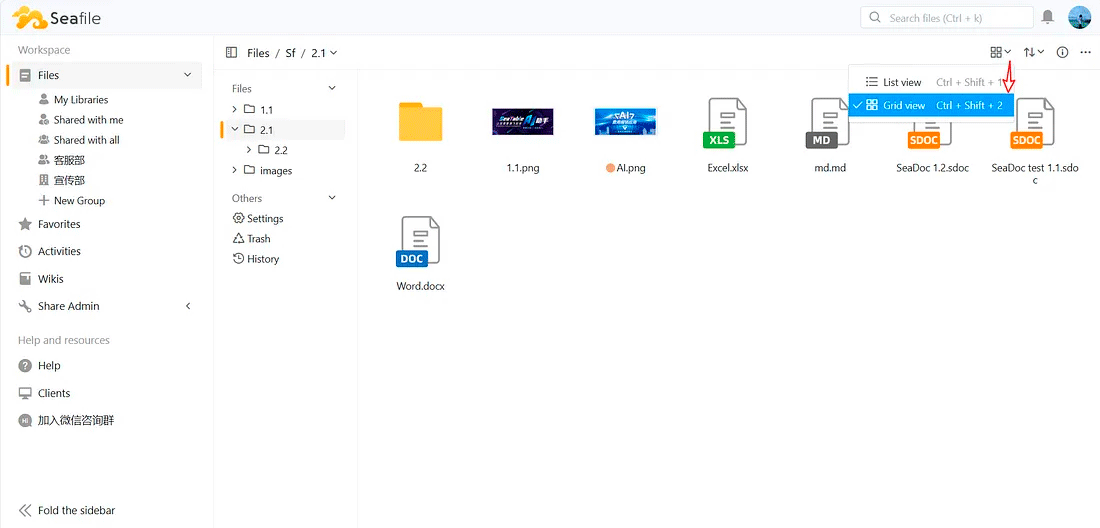Open 加入微信咨询群 link

(x=76, y=421)
